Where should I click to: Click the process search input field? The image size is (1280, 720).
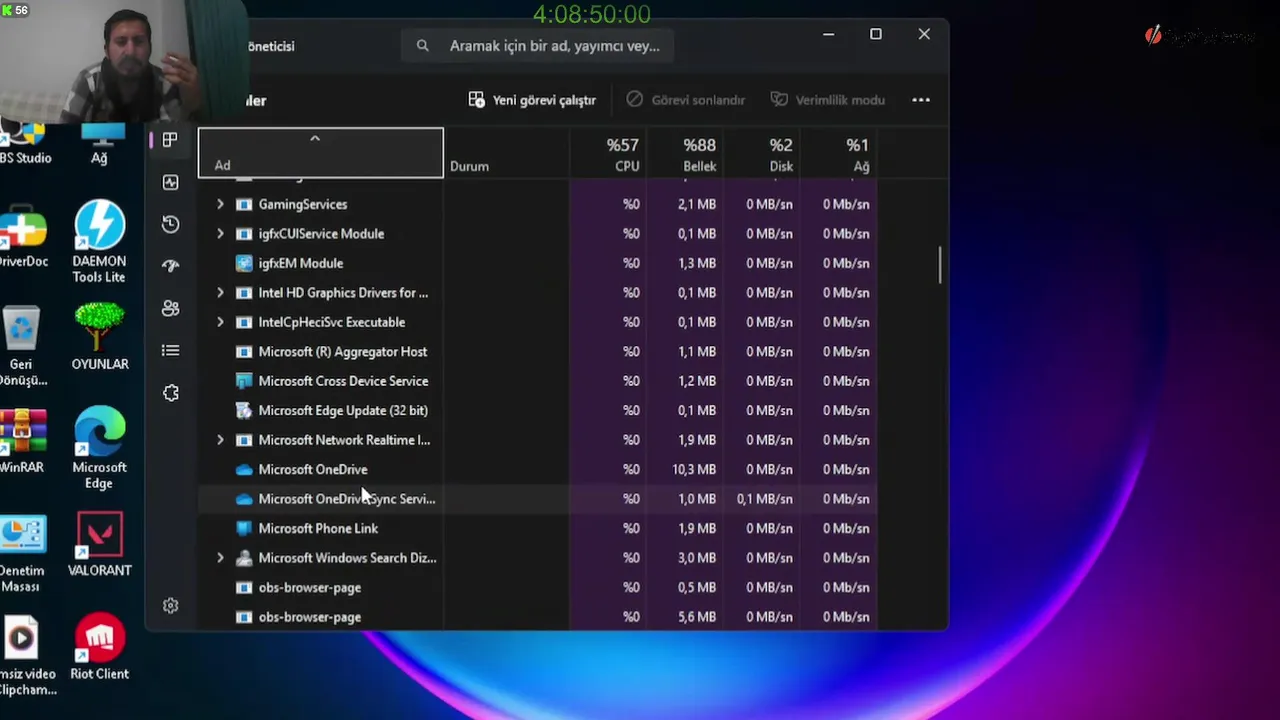click(x=538, y=46)
